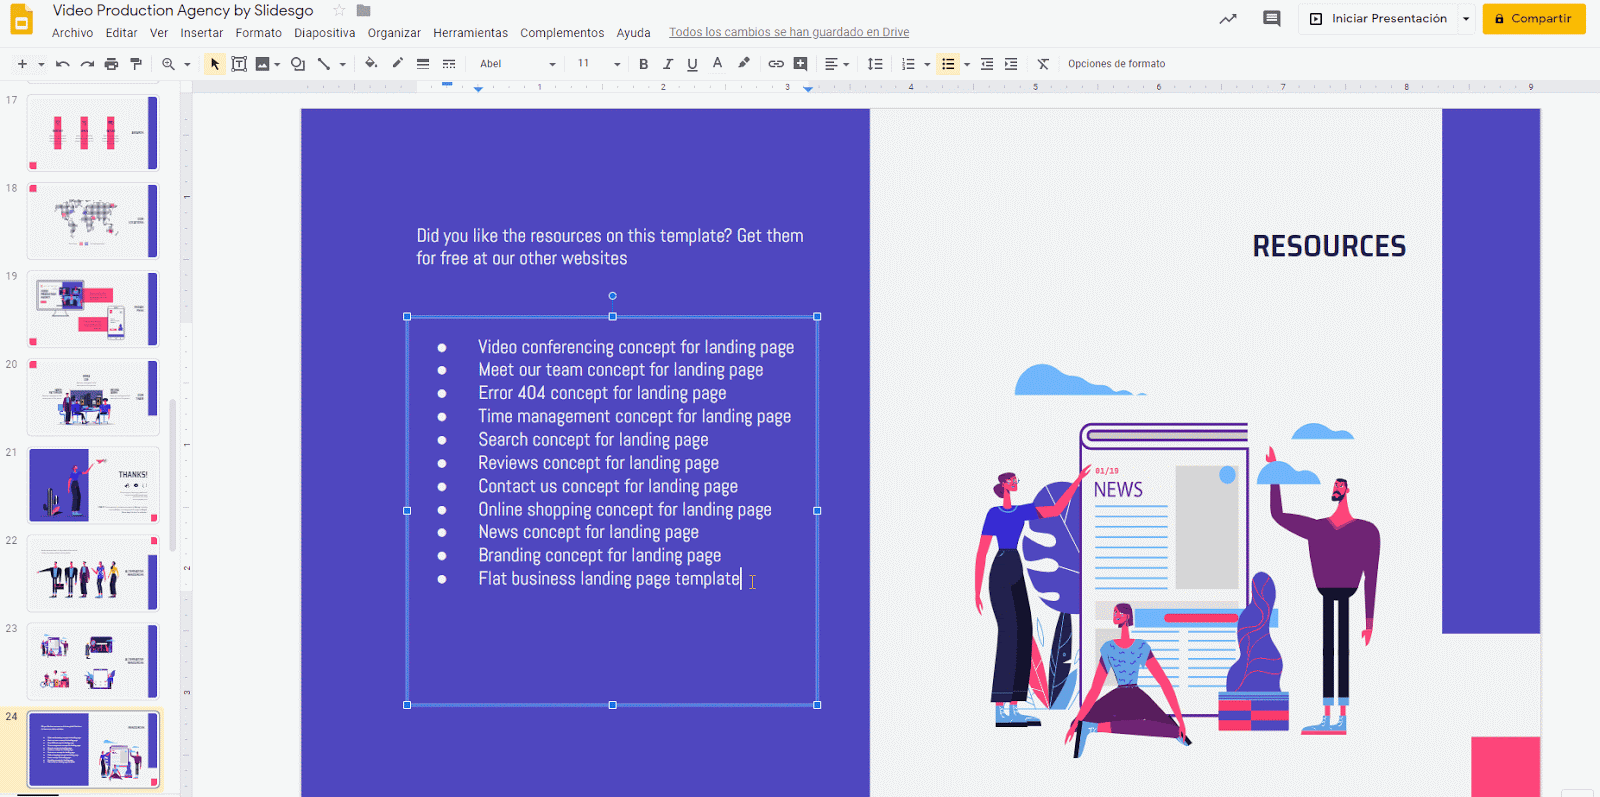Open the text alignment dropdown
This screenshot has height=797, width=1600.
pyautogui.click(x=836, y=64)
